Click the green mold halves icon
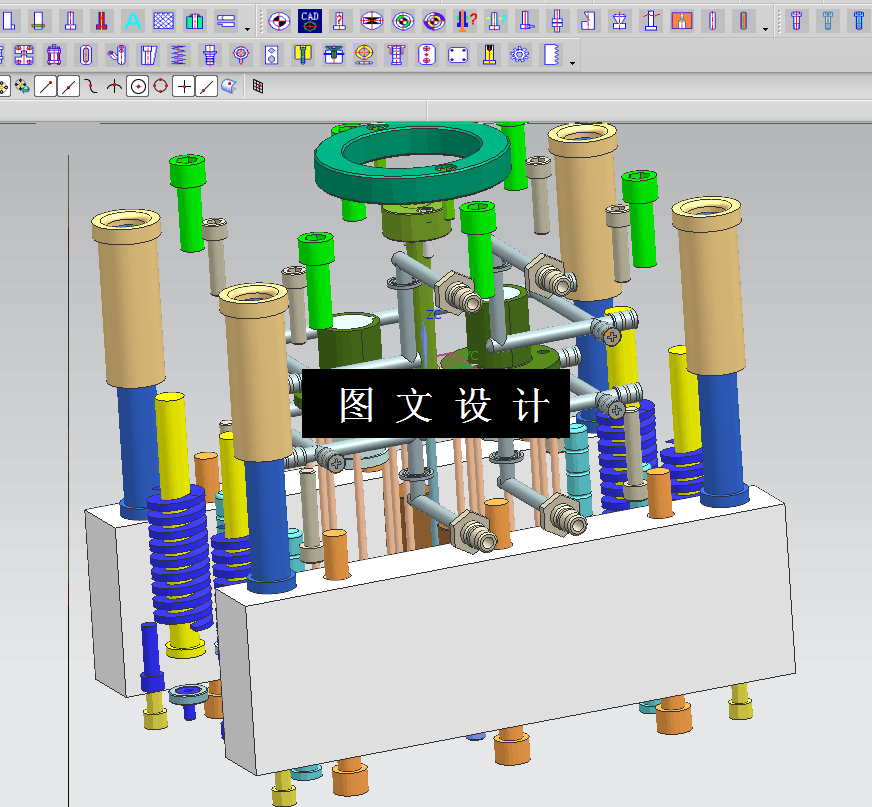 [x=195, y=21]
